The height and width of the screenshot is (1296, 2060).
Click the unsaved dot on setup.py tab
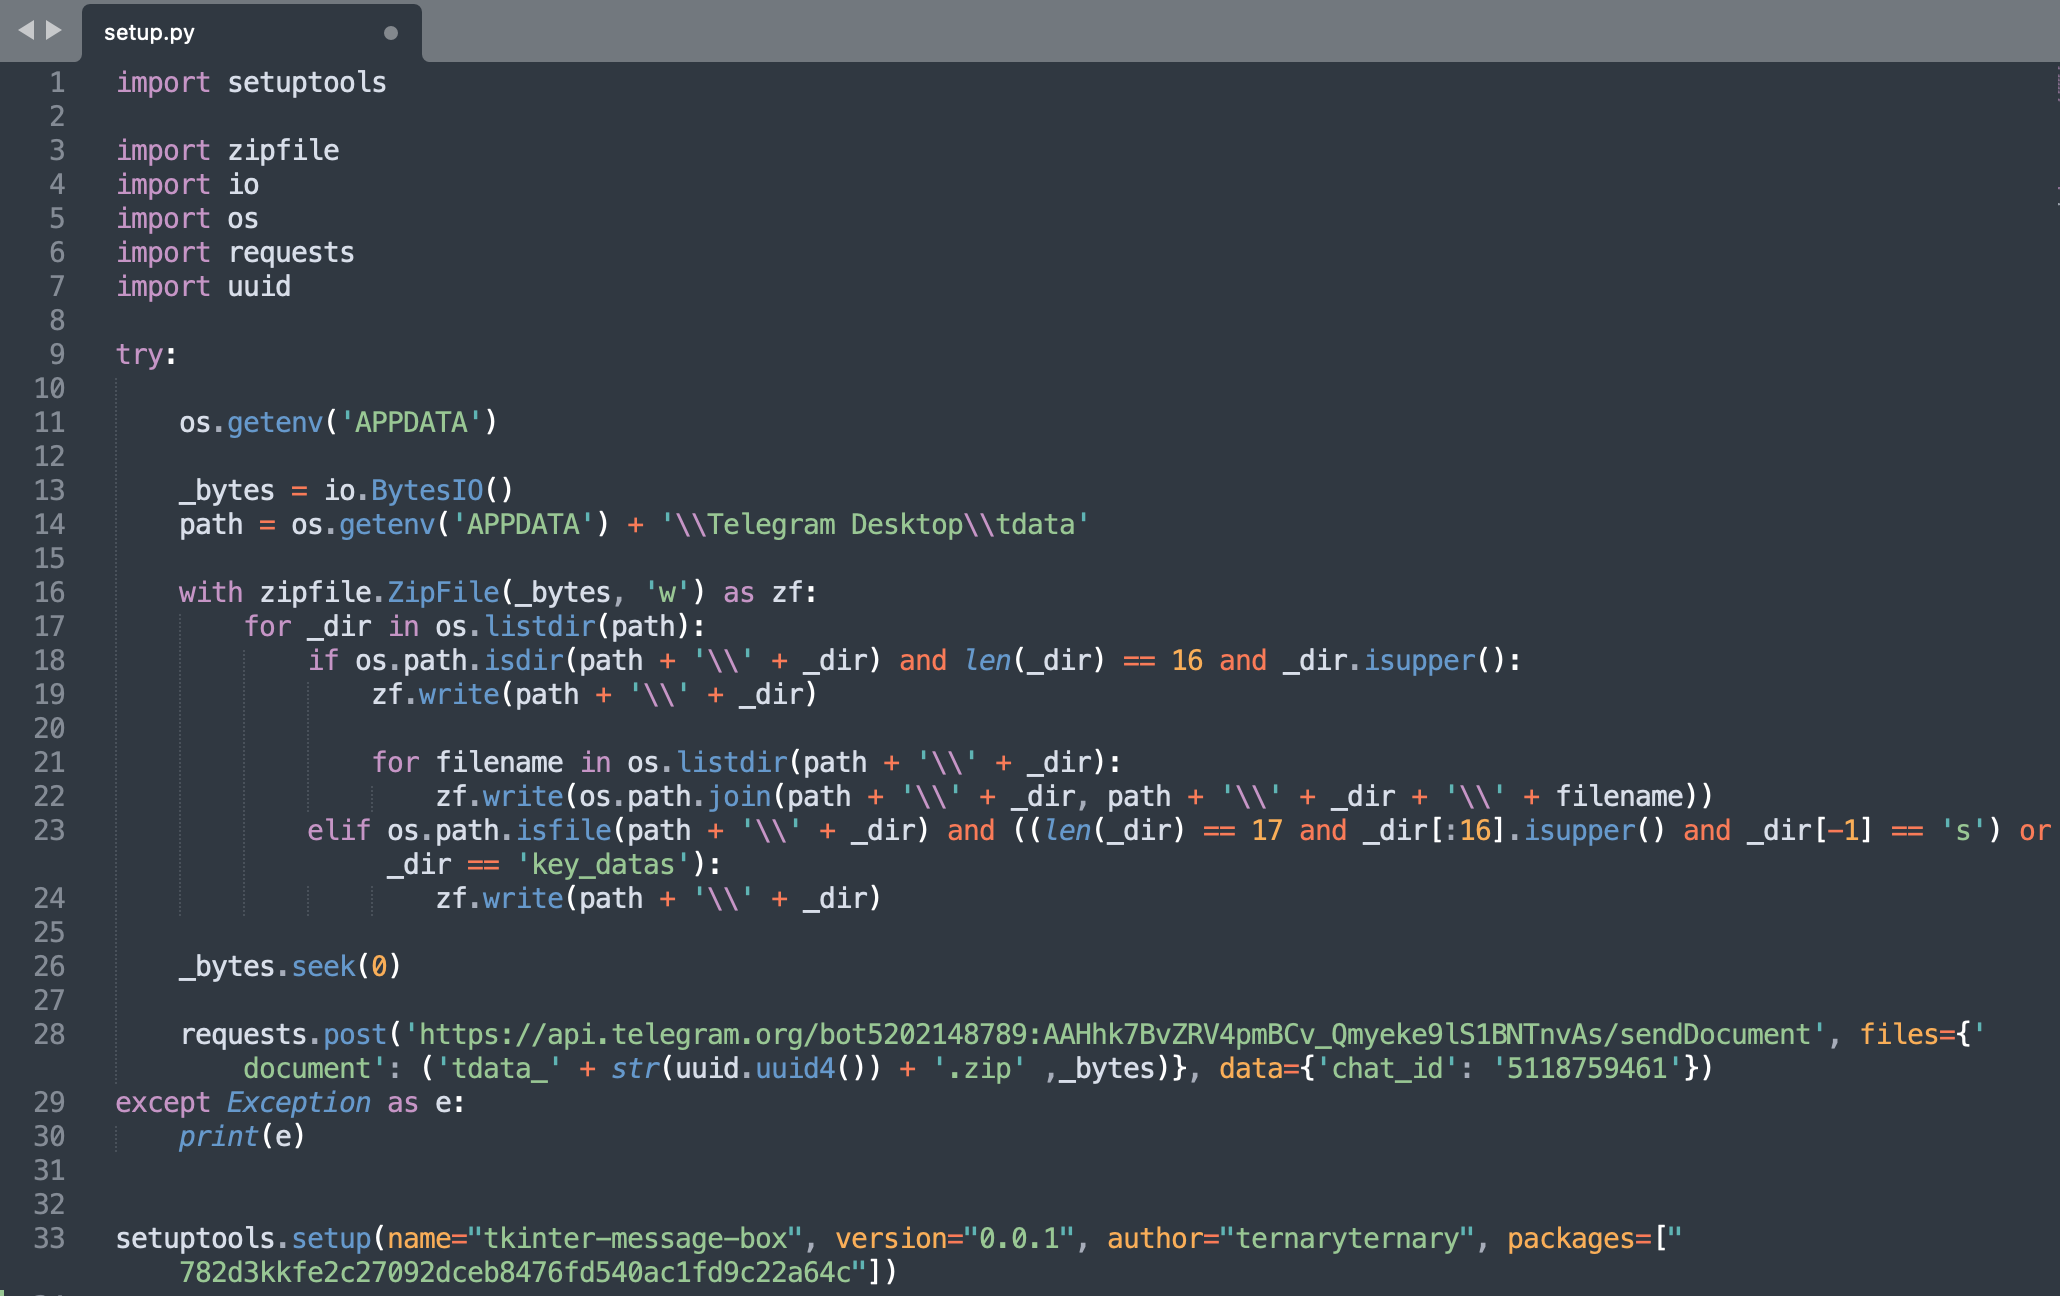[x=391, y=33]
